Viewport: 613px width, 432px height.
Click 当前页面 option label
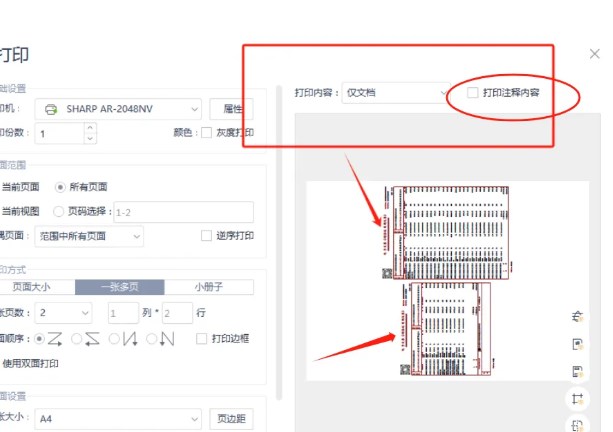[x=20, y=187]
